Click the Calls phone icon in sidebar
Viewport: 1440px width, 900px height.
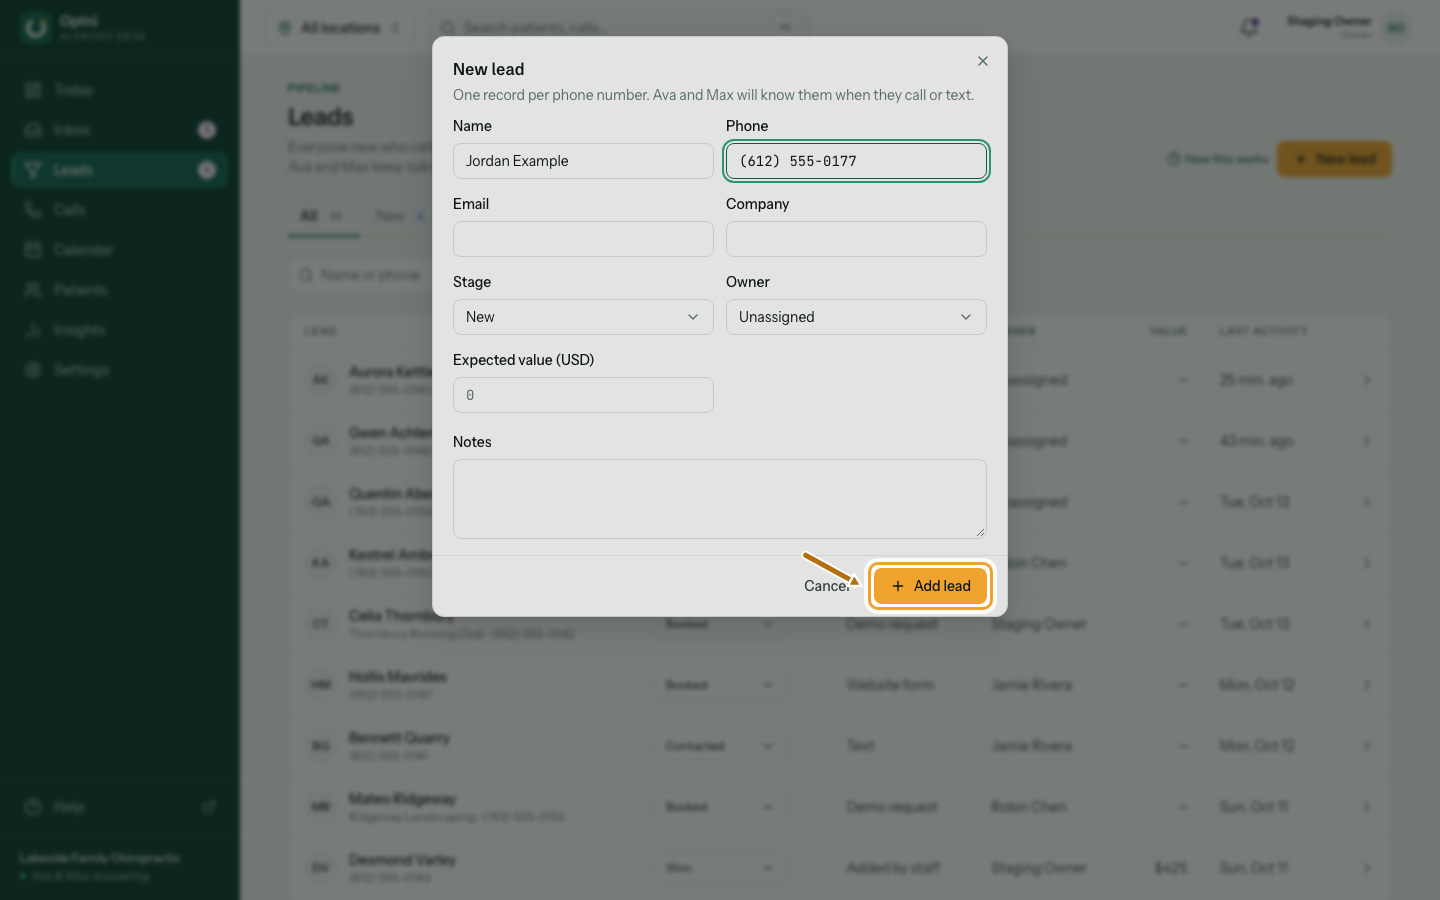point(33,210)
